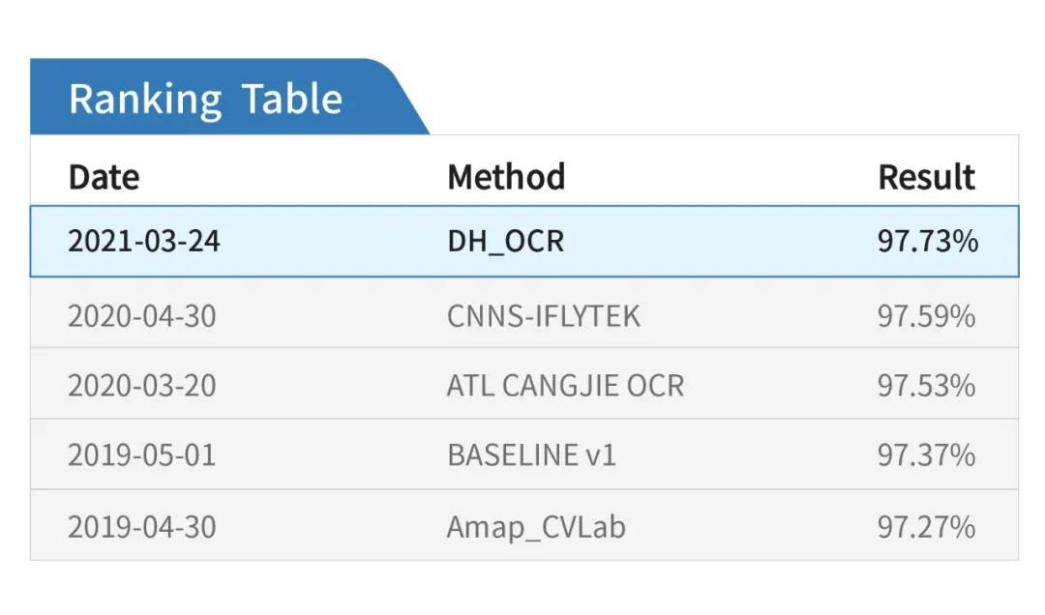Click the 97.37% result value
The height and width of the screenshot is (615, 1045).
click(926, 455)
